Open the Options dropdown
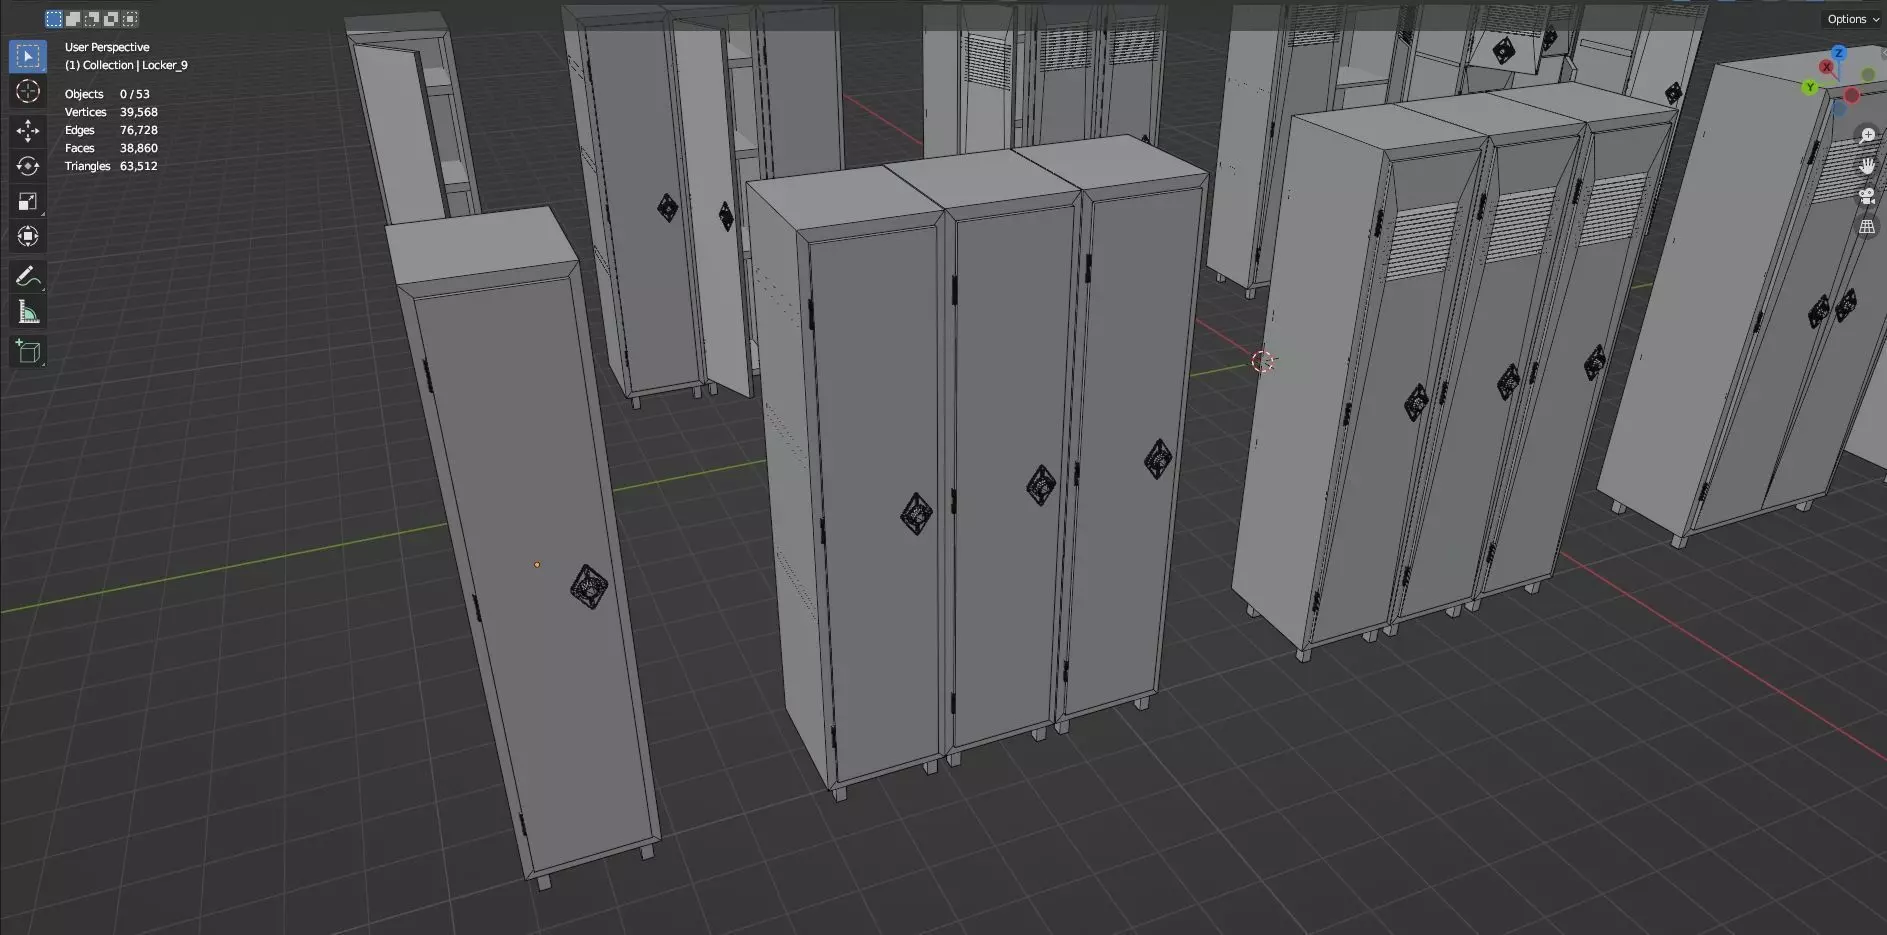The image size is (1887, 935). 1853,19
